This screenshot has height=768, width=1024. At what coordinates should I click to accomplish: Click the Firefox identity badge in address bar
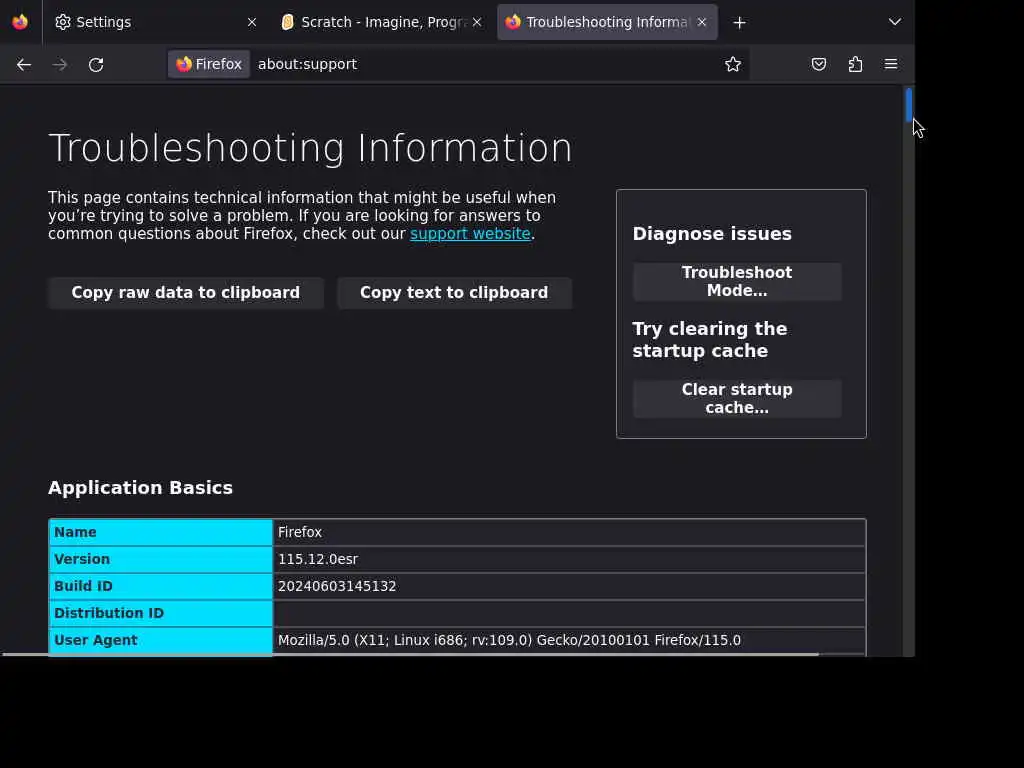pyautogui.click(x=209, y=64)
